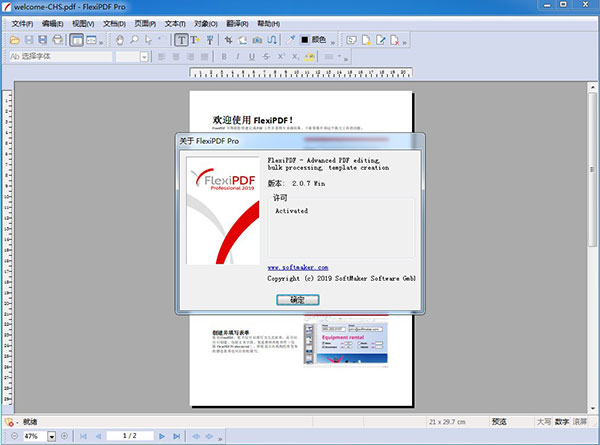Select the Zoom magnifier tool
The height and width of the screenshot is (445, 600).
(134, 40)
